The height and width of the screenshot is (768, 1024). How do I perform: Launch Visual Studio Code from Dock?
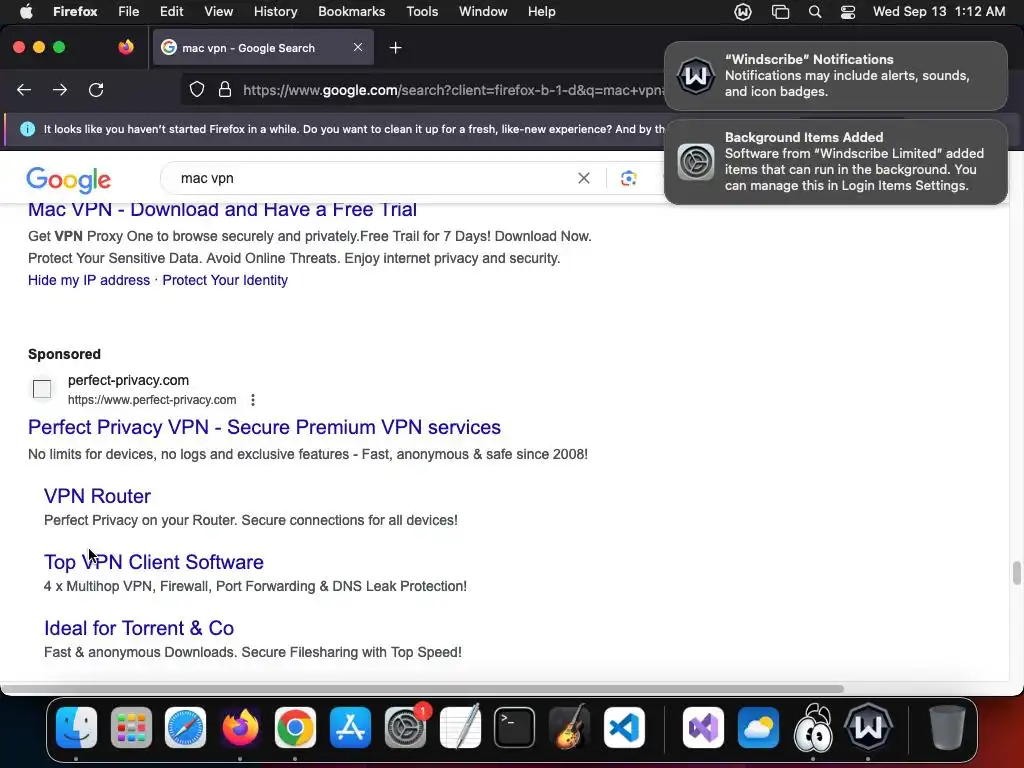tap(624, 727)
